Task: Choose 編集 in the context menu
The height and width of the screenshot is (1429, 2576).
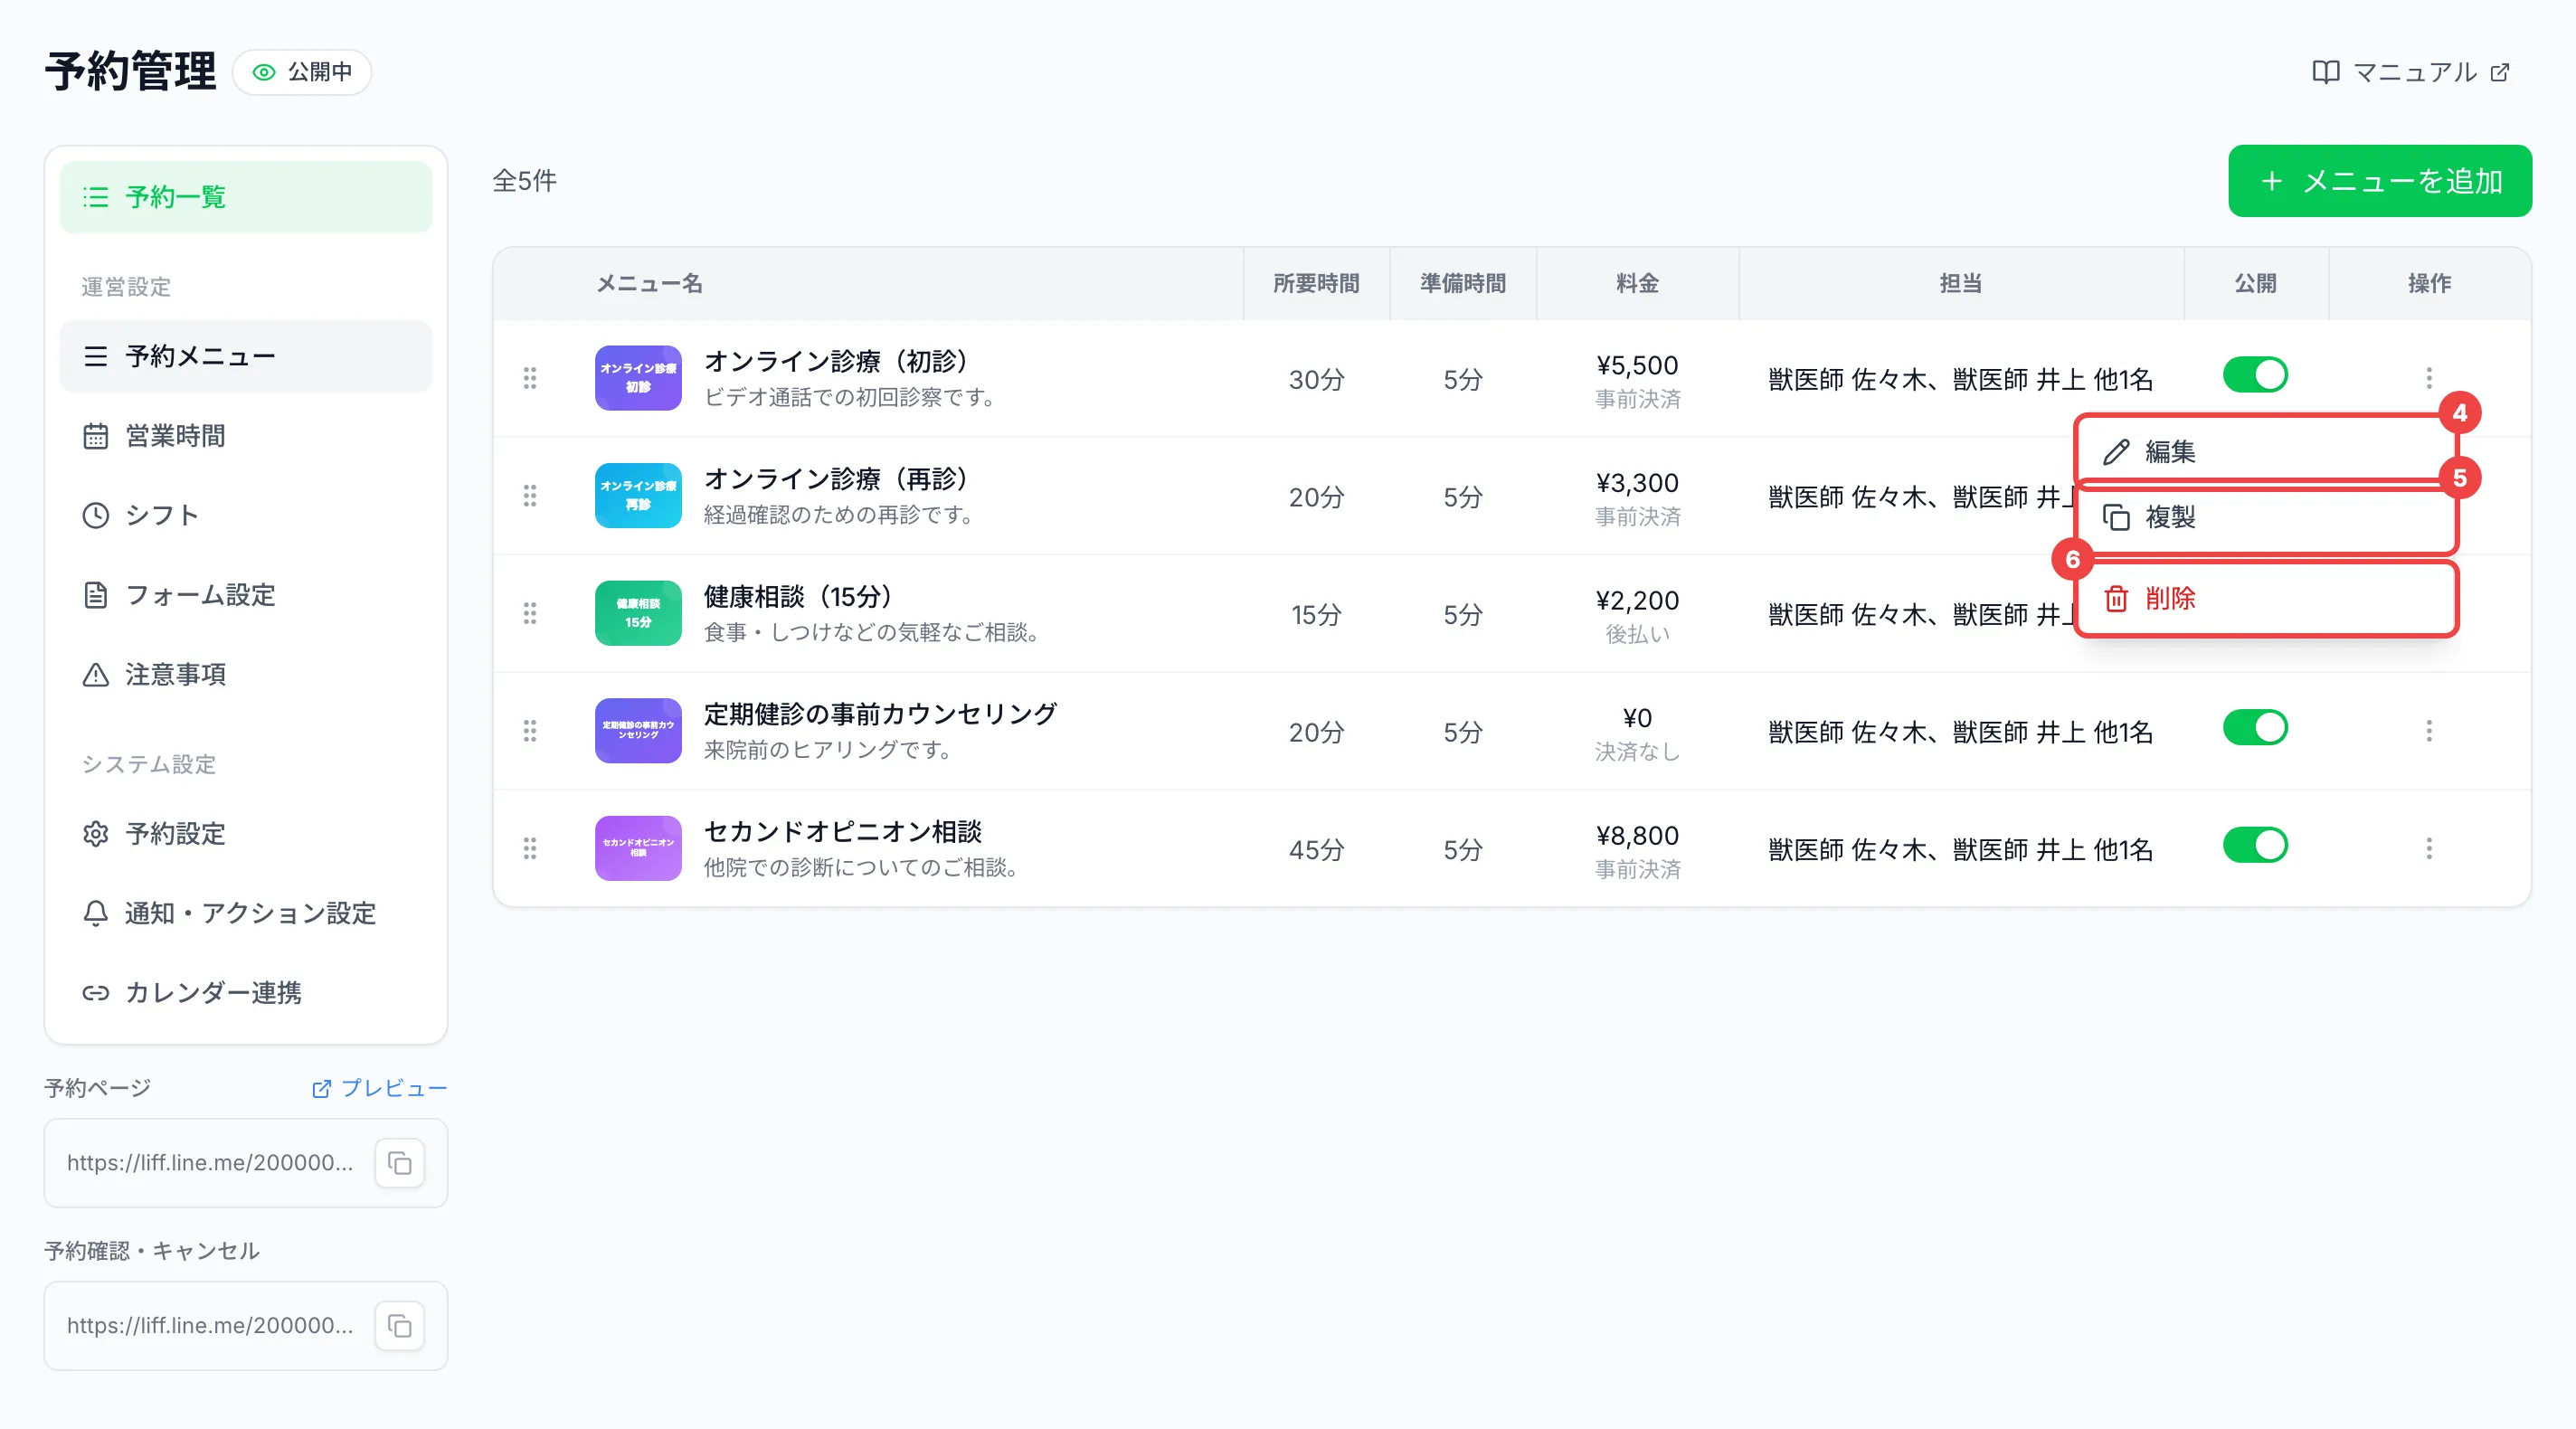Action: 2265,452
